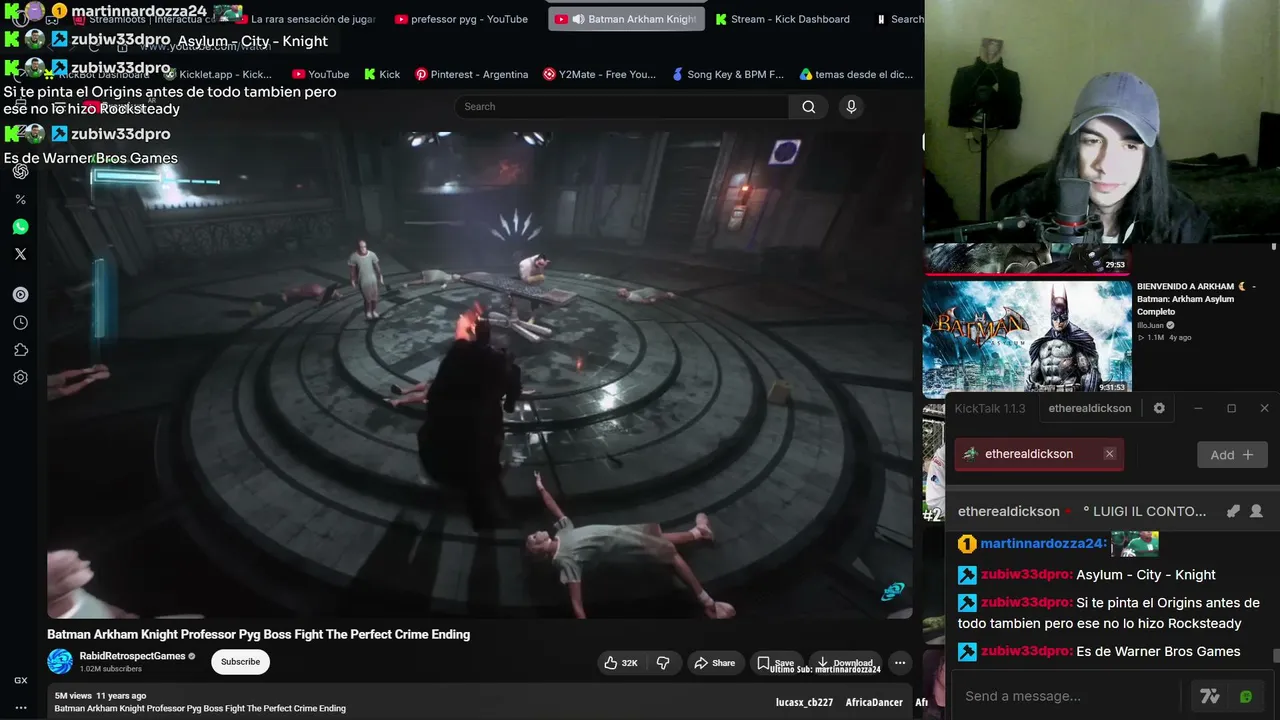
Task: Open pinned messages in KickTalk chat header
Action: click(1233, 511)
